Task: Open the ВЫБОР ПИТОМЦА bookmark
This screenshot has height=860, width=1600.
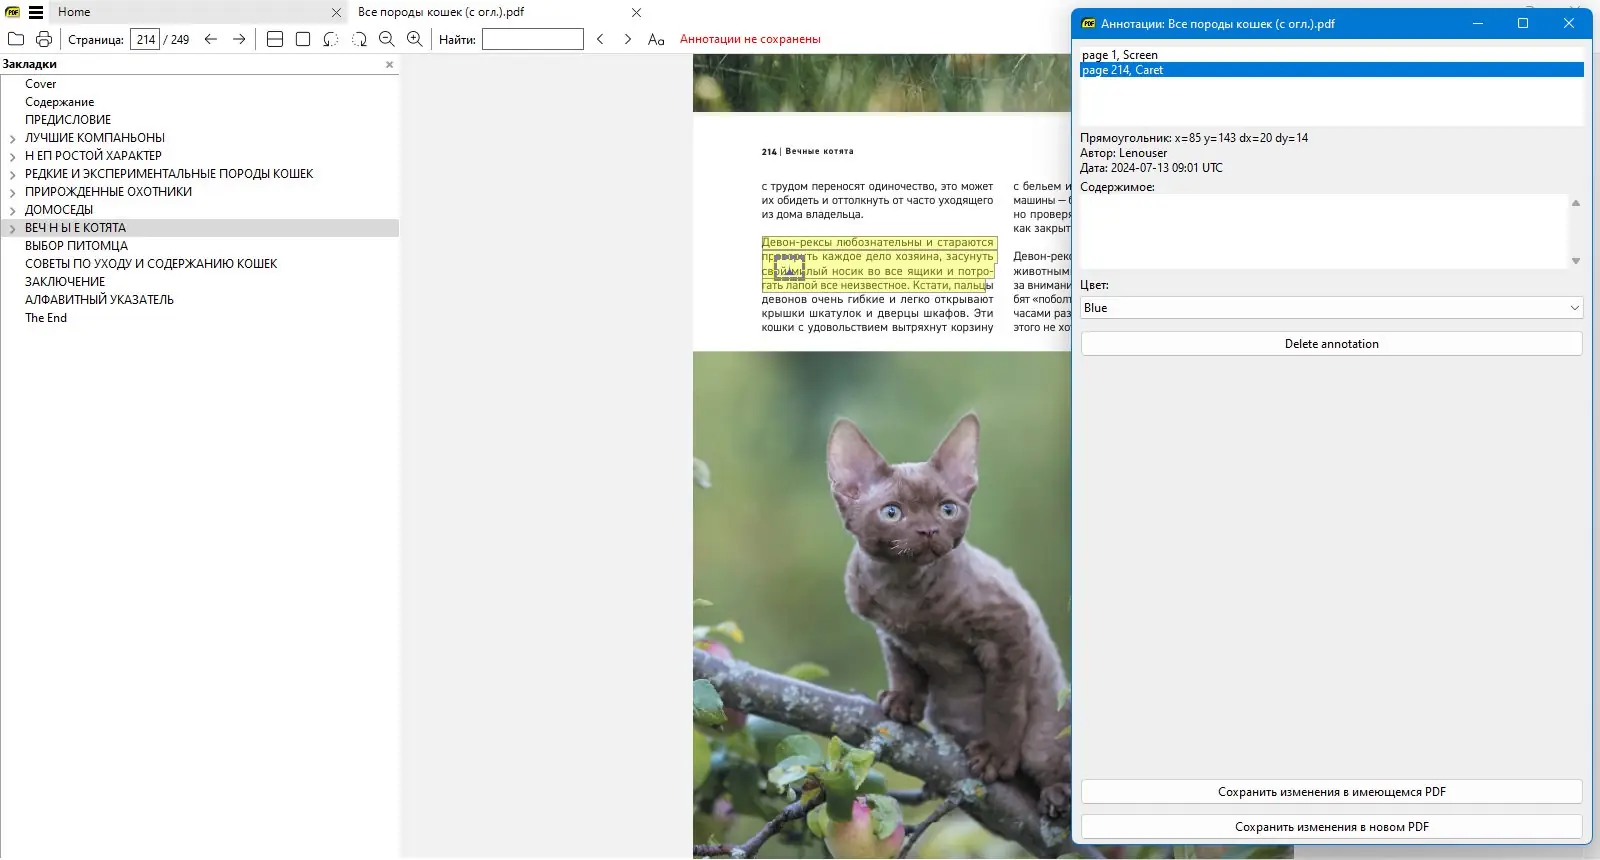Action: (76, 246)
